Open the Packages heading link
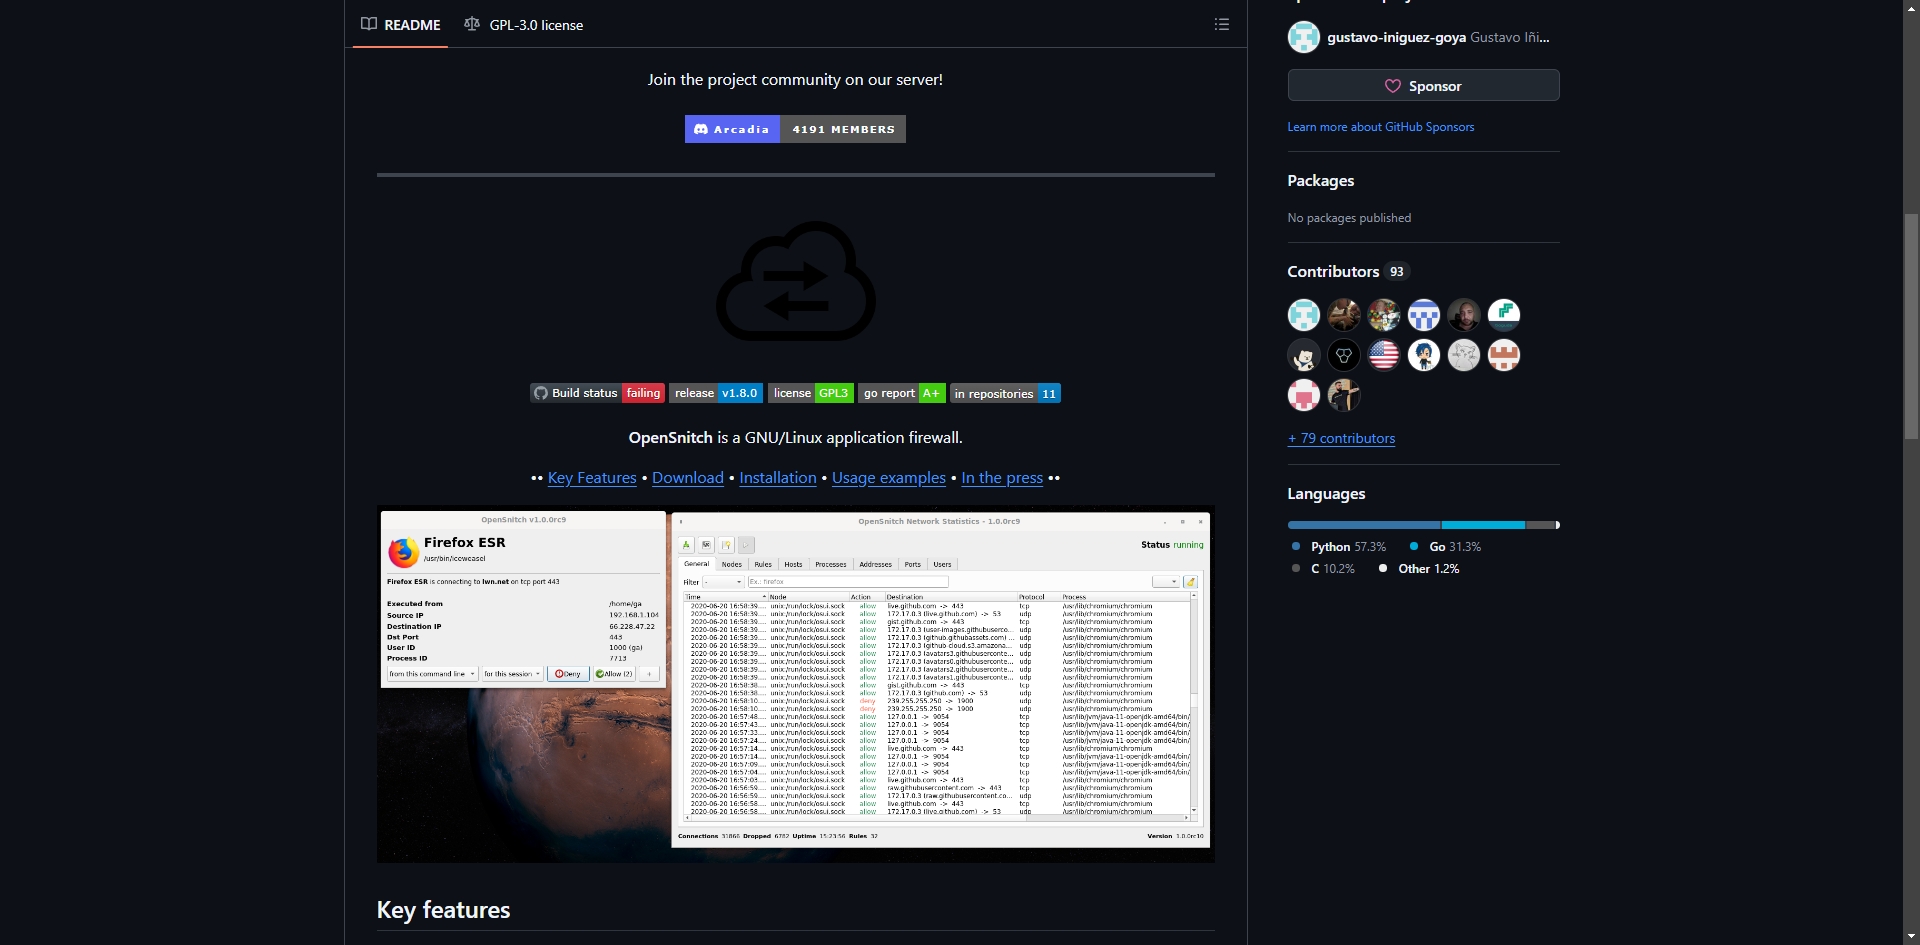This screenshot has width=1920, height=945. [x=1321, y=181]
